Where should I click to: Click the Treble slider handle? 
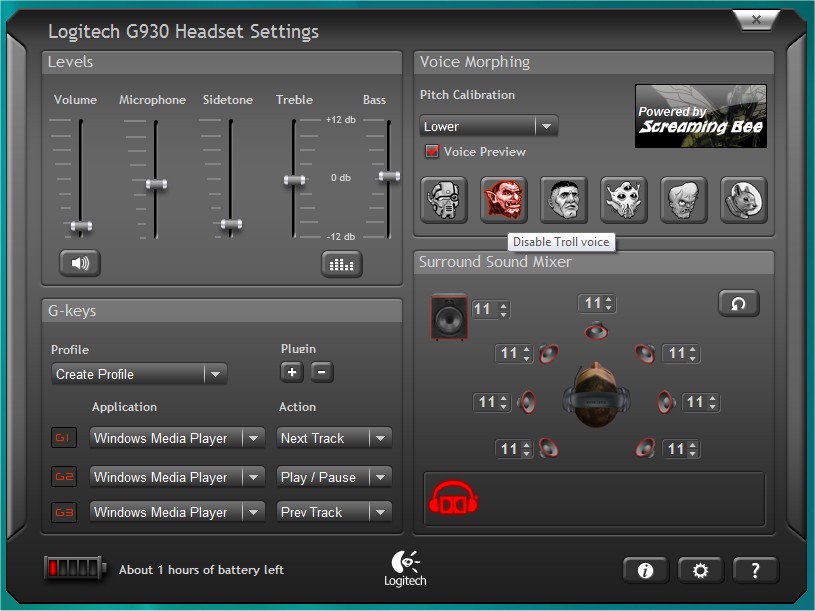294,180
